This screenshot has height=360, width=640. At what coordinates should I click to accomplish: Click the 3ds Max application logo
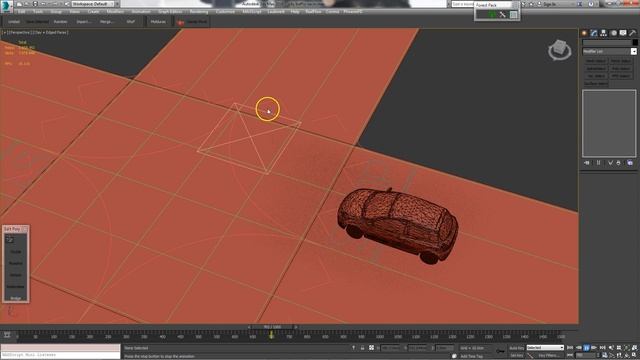[x=7, y=6]
